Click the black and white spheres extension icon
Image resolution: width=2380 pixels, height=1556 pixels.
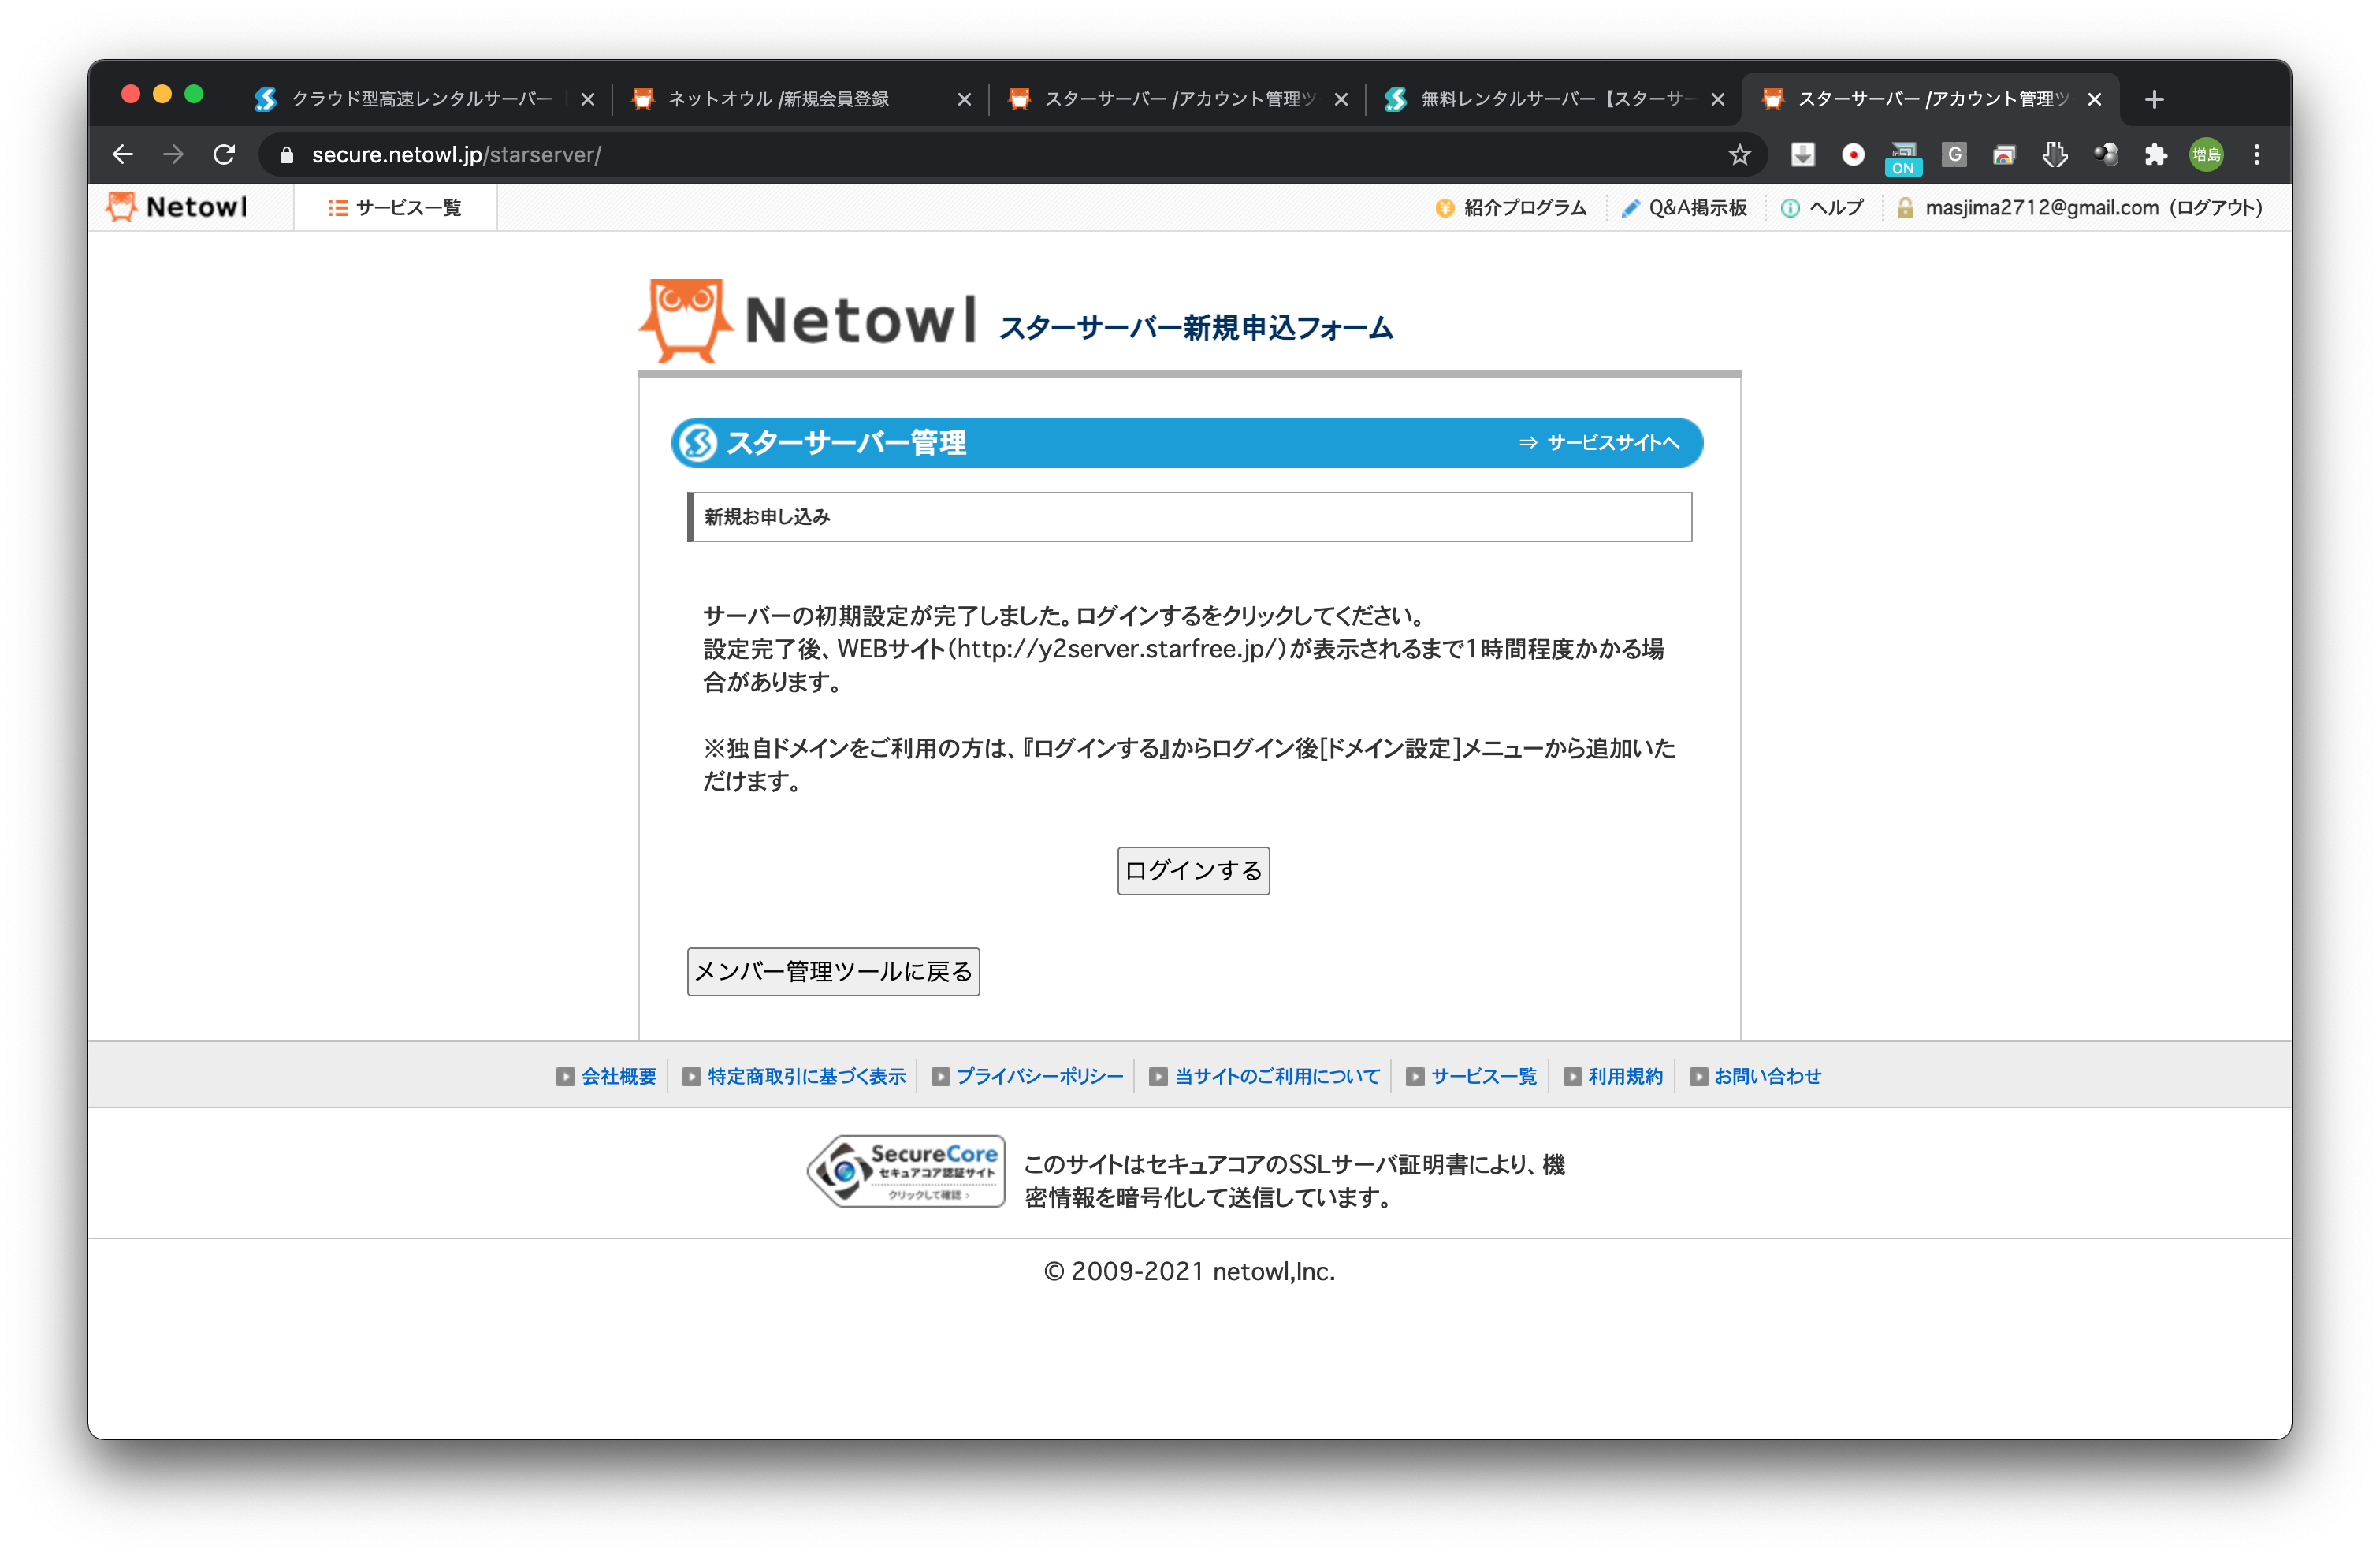point(2105,154)
